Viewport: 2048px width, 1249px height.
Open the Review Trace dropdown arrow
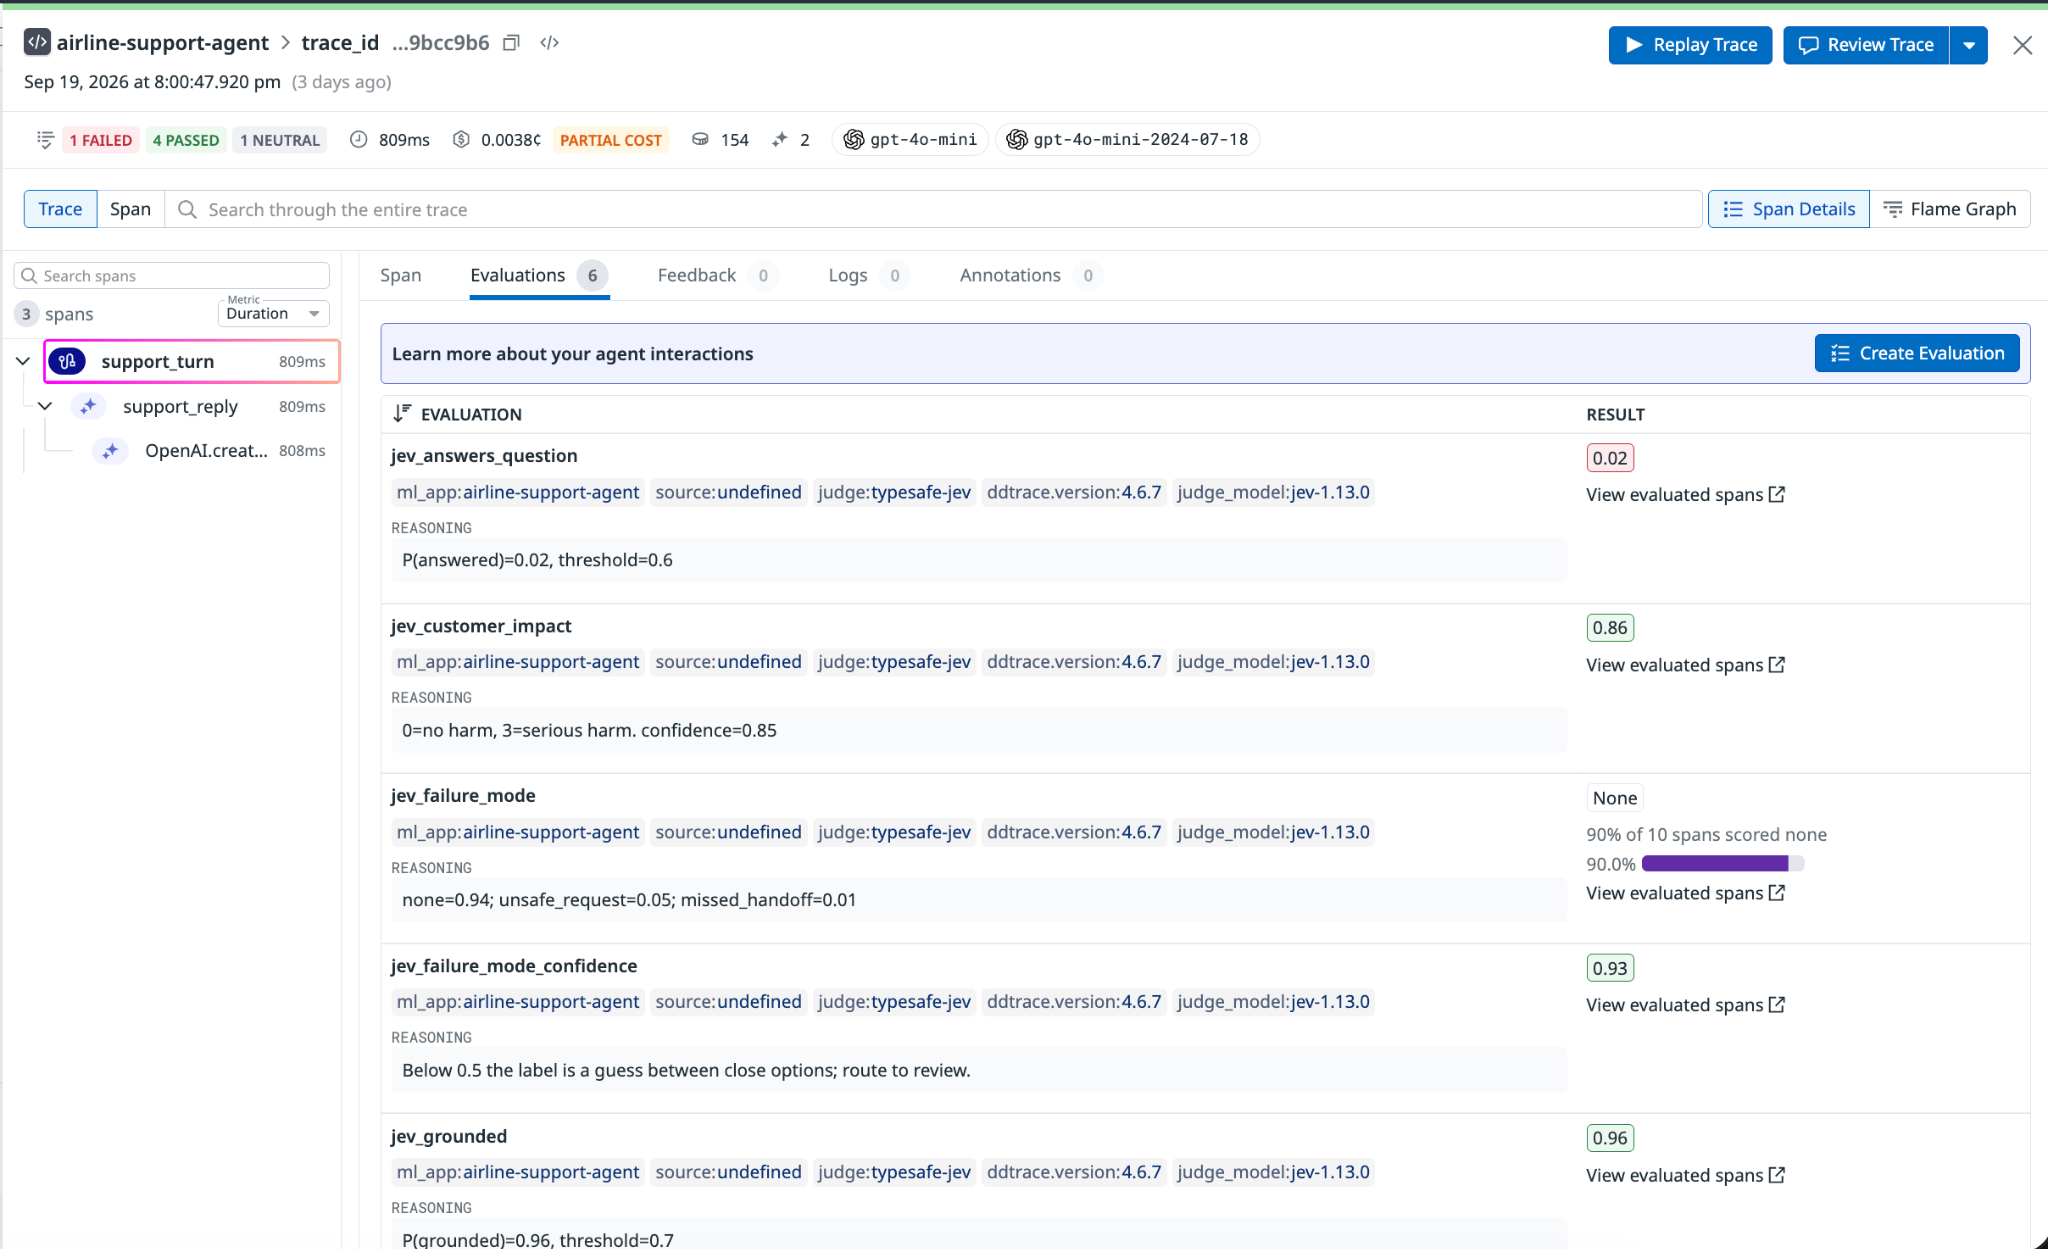(x=1968, y=45)
